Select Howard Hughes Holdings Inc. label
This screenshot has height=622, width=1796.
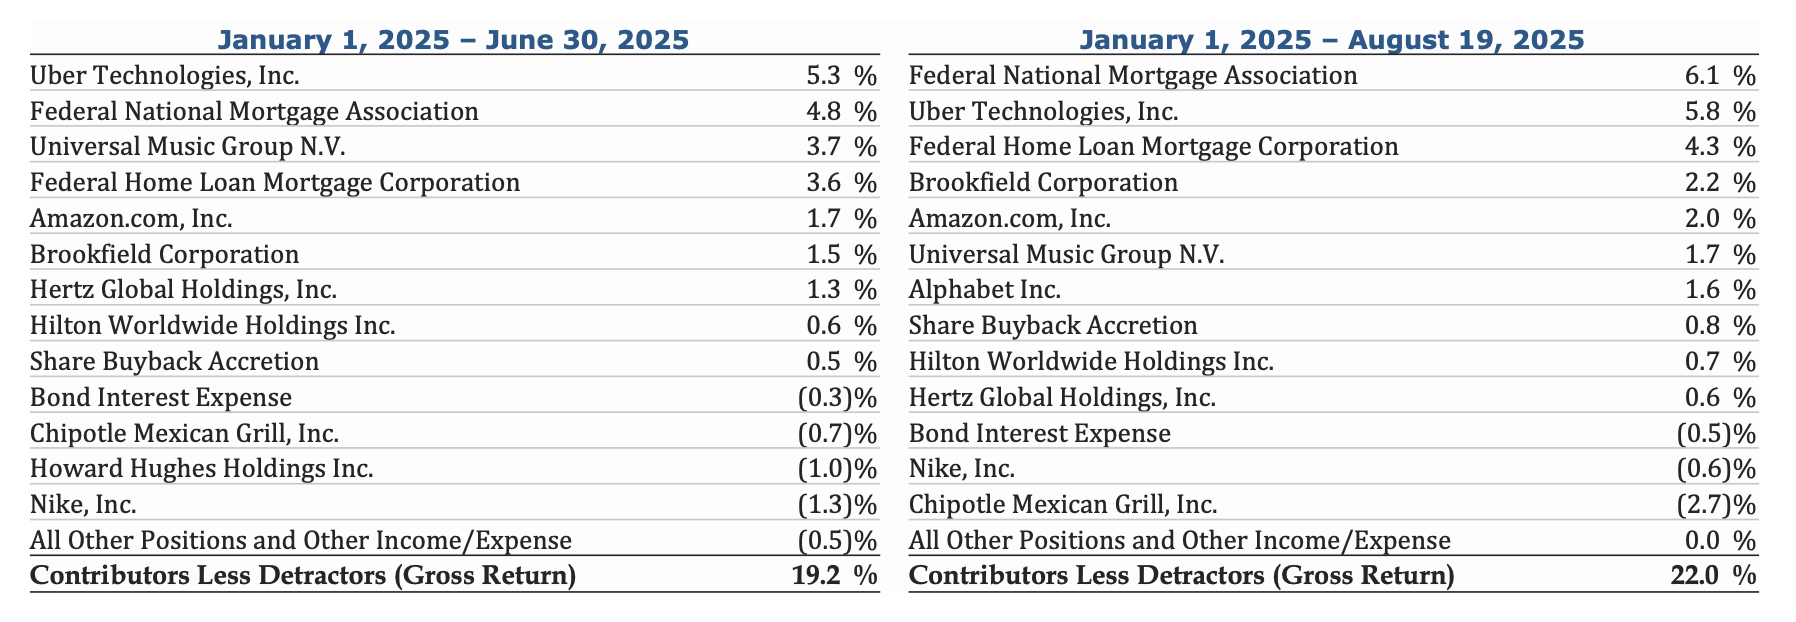tap(201, 469)
